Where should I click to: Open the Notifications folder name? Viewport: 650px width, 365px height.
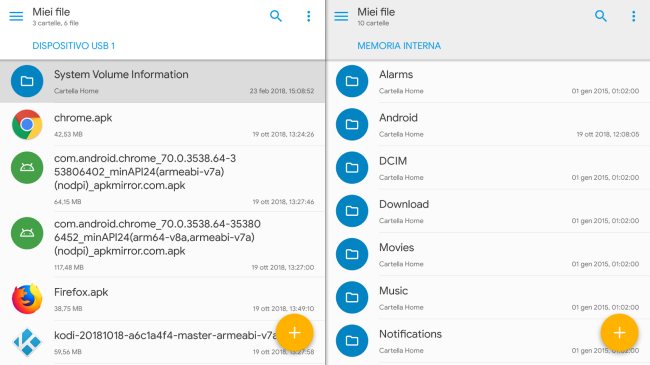[410, 334]
